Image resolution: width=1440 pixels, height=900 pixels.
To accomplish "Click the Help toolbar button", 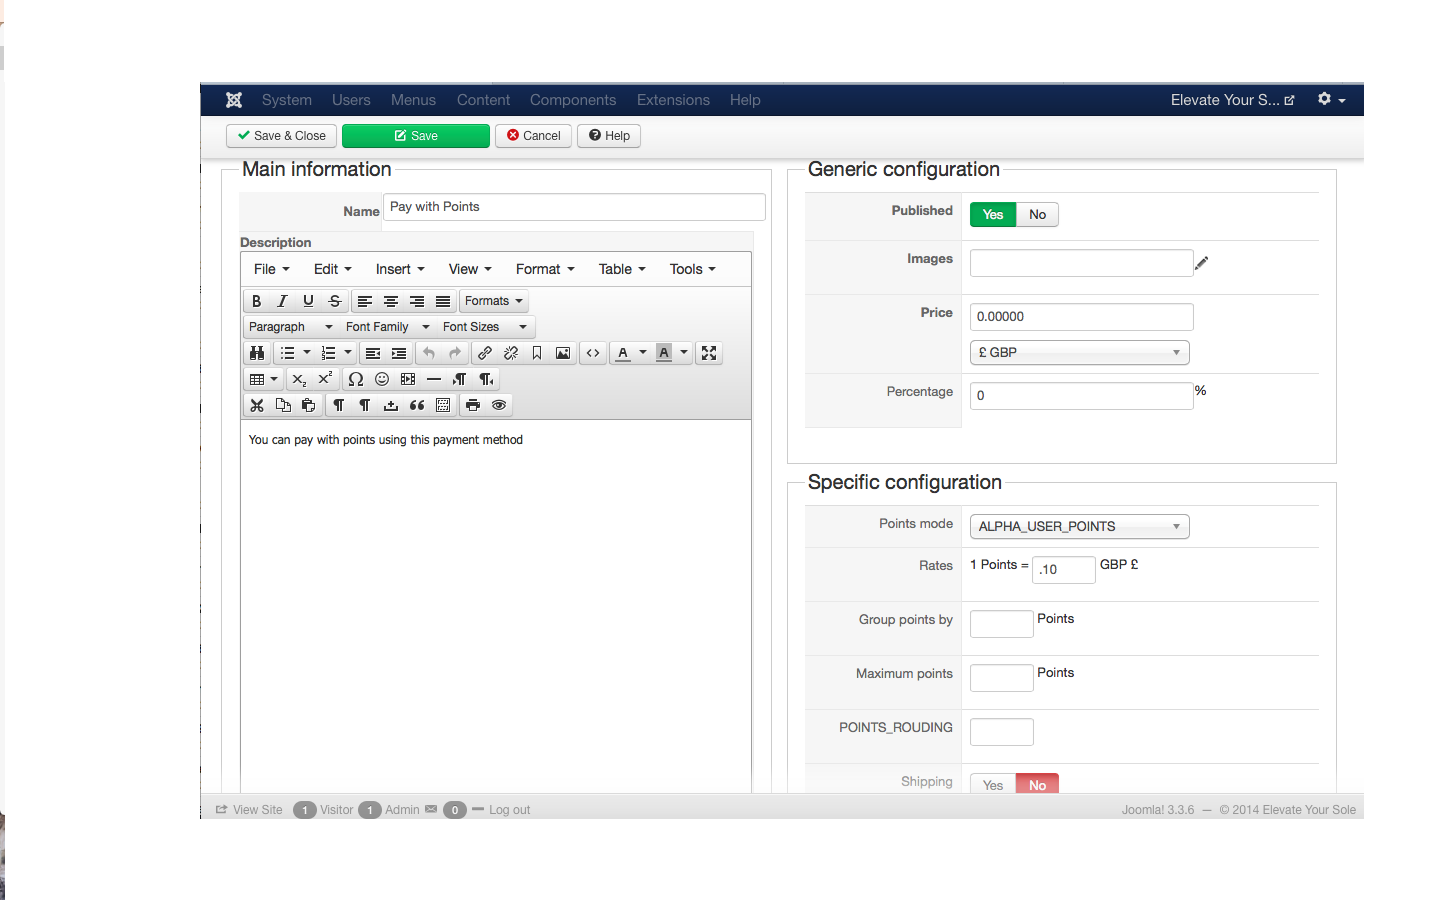I will click(609, 136).
